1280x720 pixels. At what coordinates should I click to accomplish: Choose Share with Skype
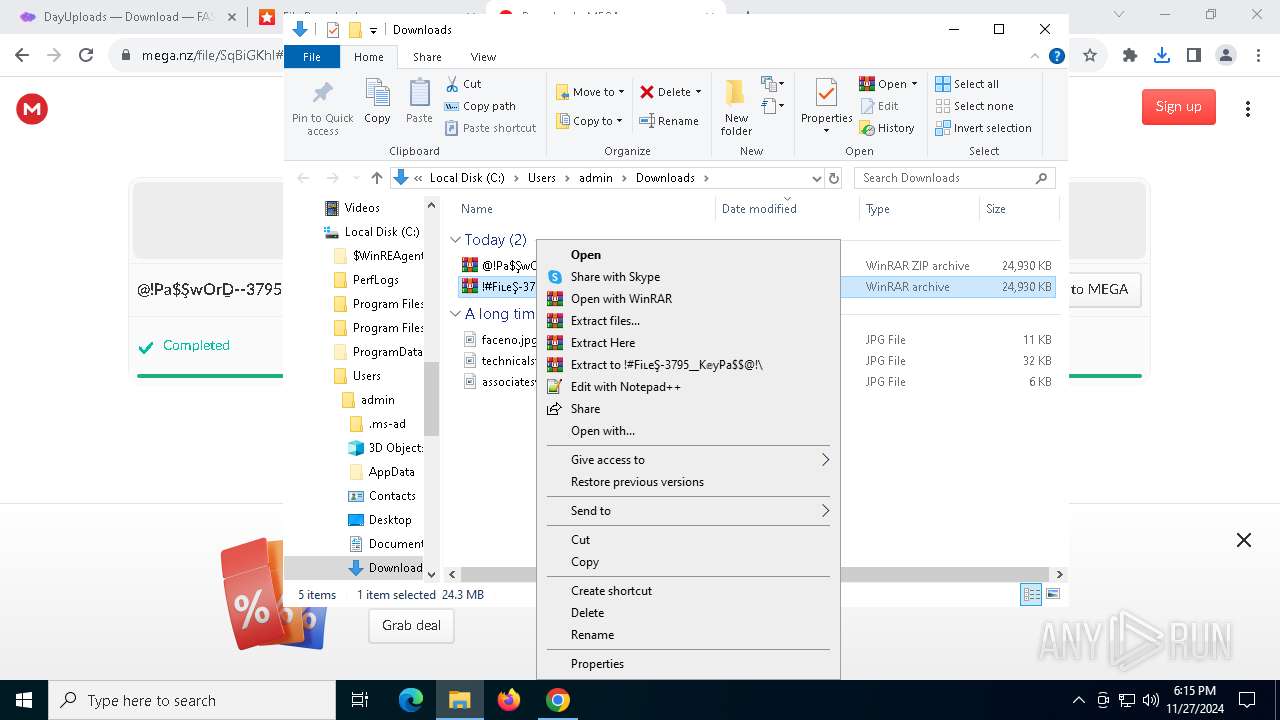tap(688, 277)
